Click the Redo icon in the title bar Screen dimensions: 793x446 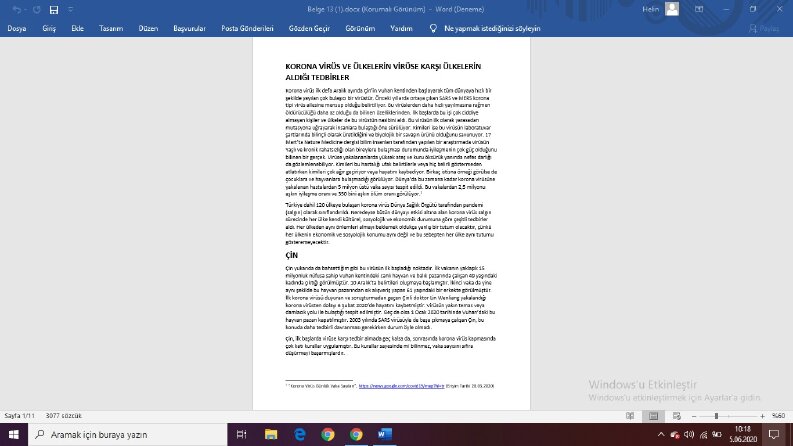coord(36,10)
